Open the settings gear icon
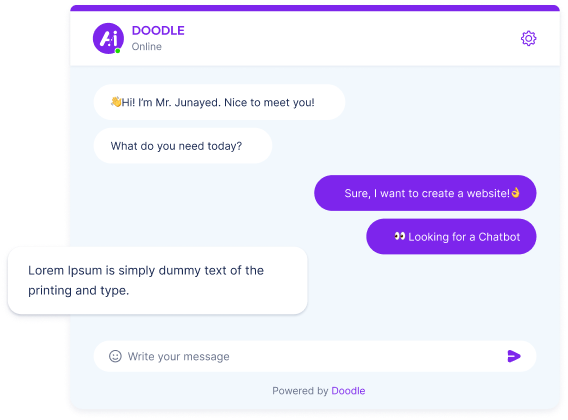 tap(528, 38)
